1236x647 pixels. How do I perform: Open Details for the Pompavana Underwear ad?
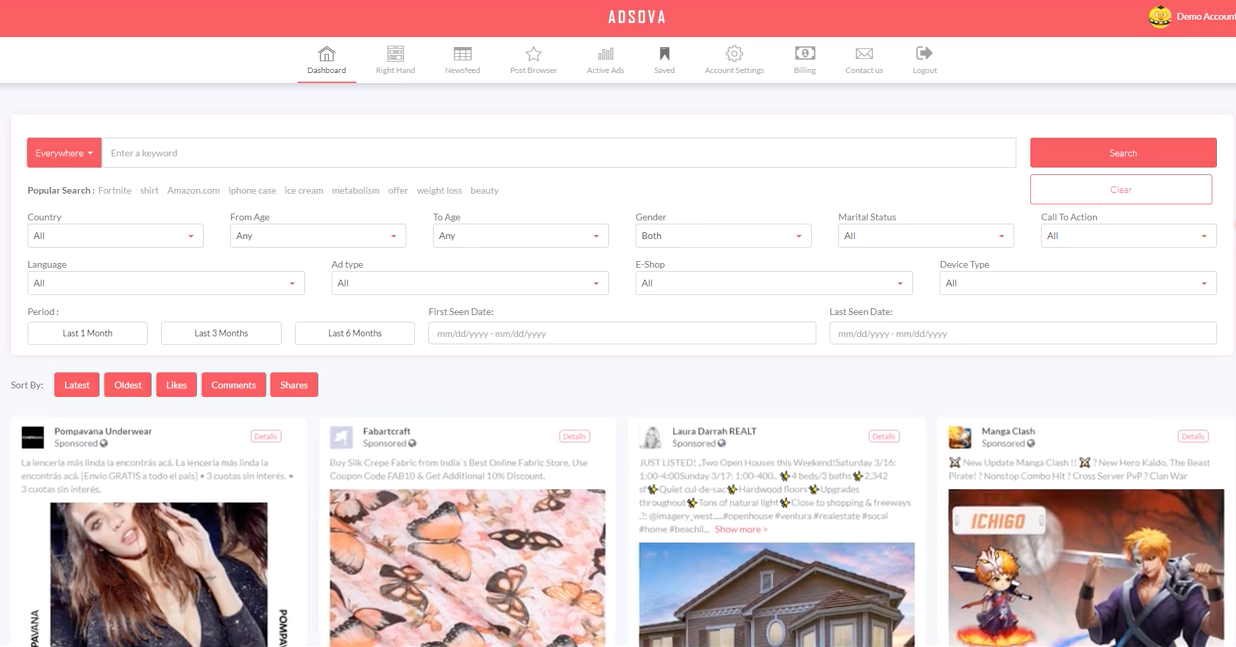click(x=266, y=436)
